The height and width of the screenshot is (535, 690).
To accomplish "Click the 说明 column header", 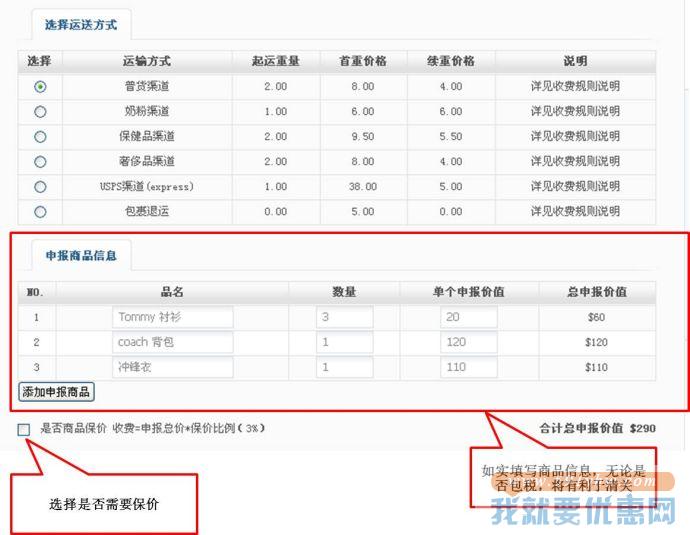I will click(576, 61).
